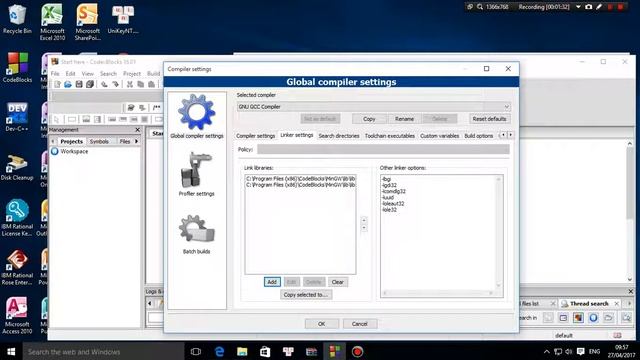640x360 pixels.
Task: Click Add button under Link libraries
Action: (x=272, y=282)
